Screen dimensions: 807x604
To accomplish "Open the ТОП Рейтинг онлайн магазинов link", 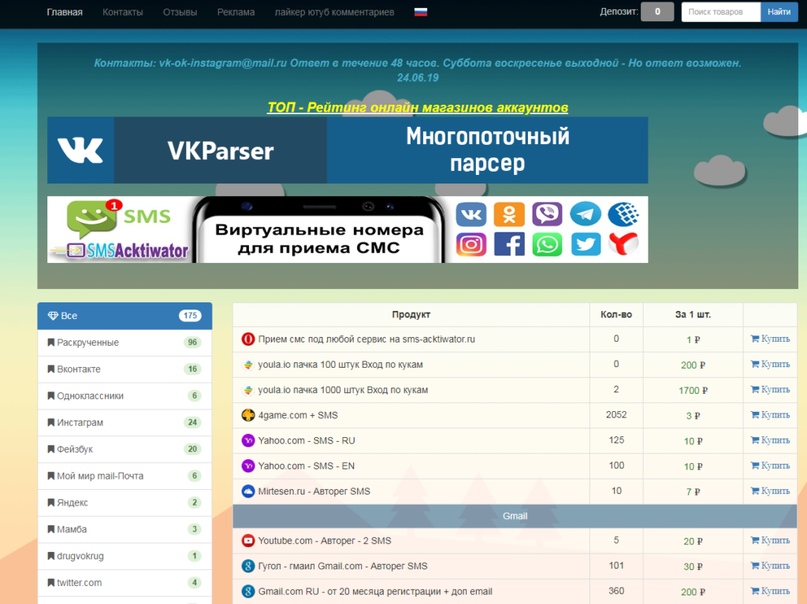I will click(x=417, y=107).
